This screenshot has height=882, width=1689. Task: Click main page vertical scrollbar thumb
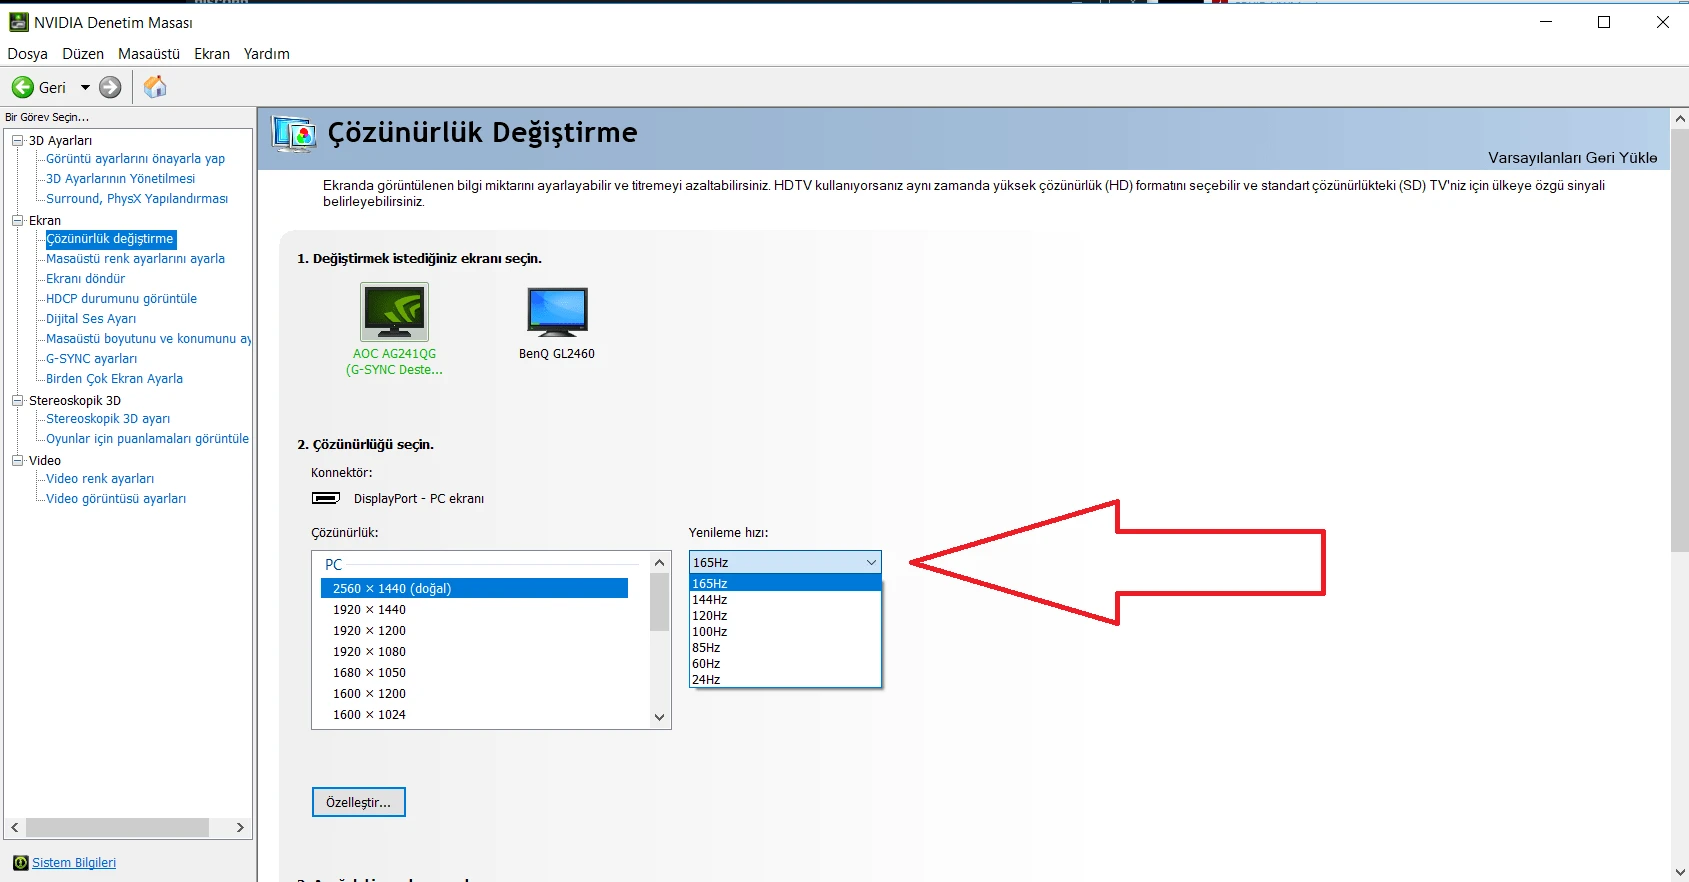[x=1680, y=340]
